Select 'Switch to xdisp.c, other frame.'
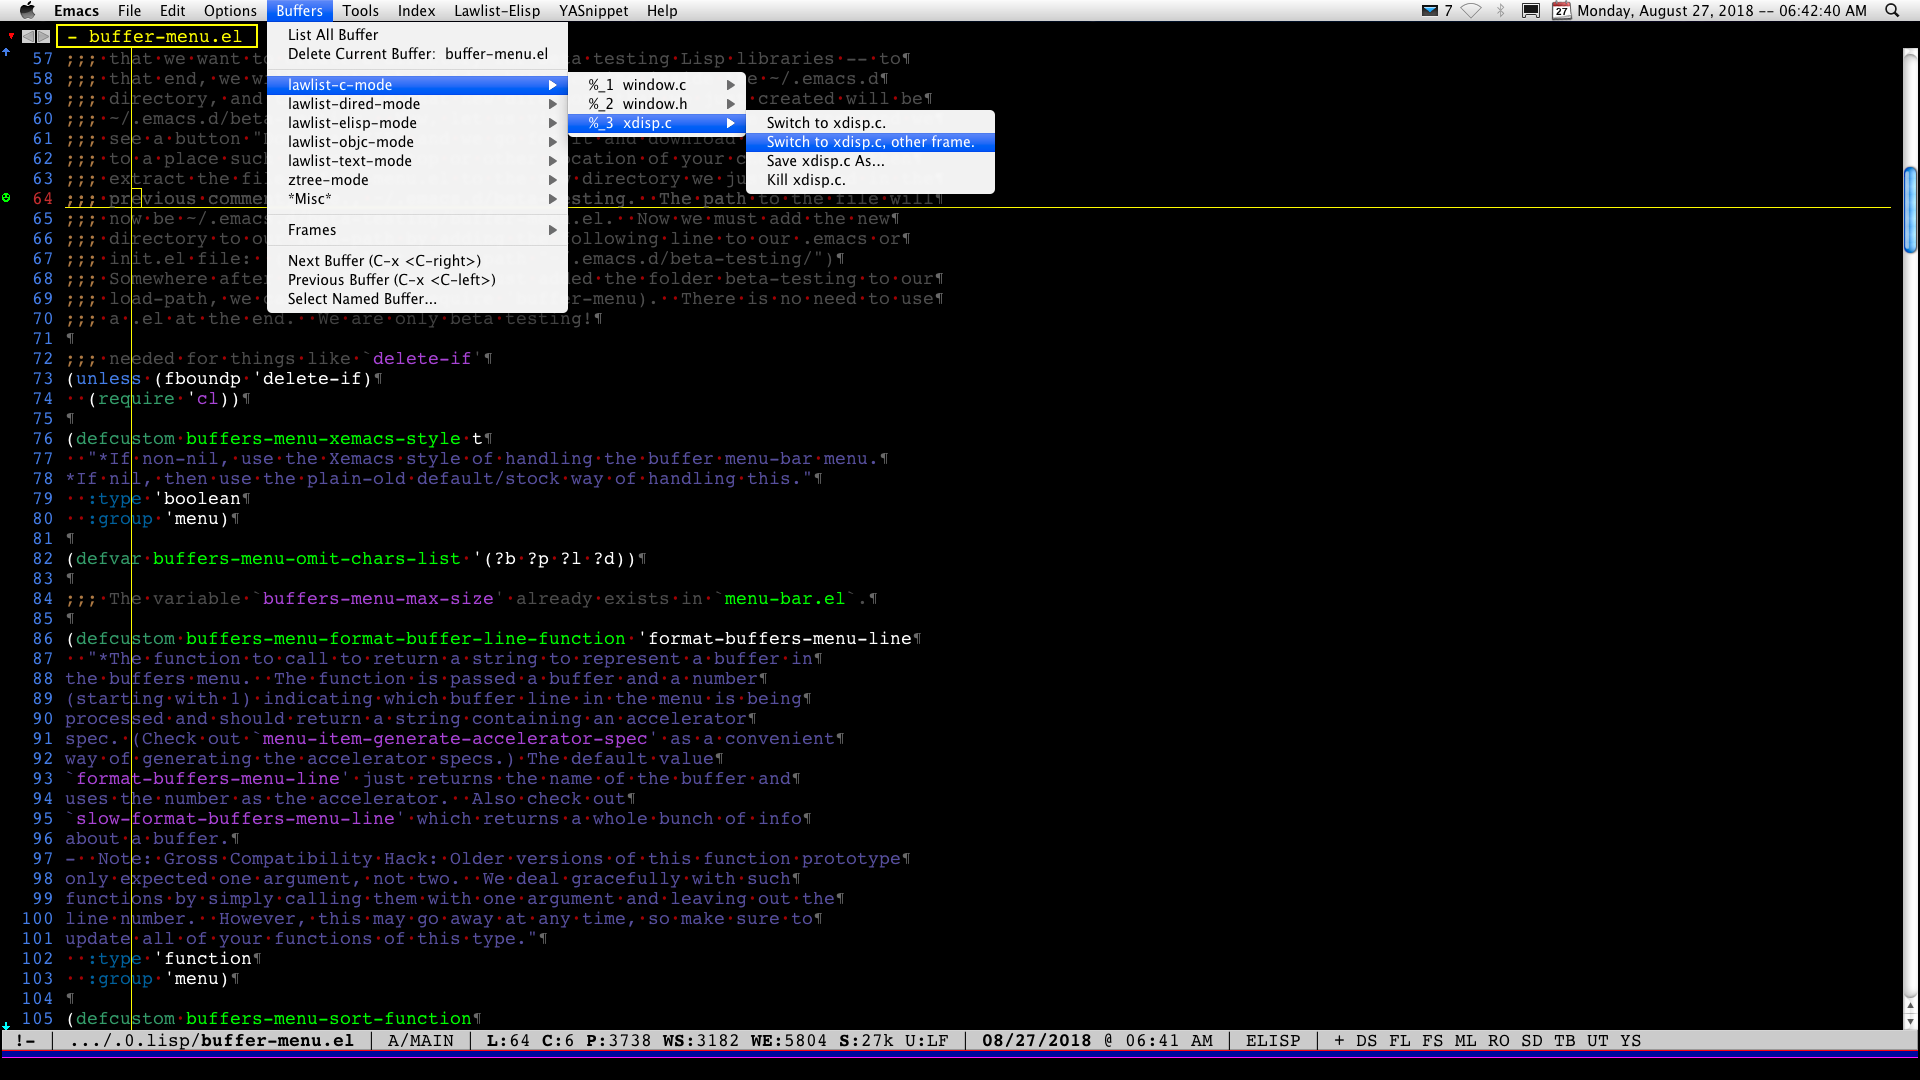The image size is (1920, 1080). pyautogui.click(x=870, y=141)
